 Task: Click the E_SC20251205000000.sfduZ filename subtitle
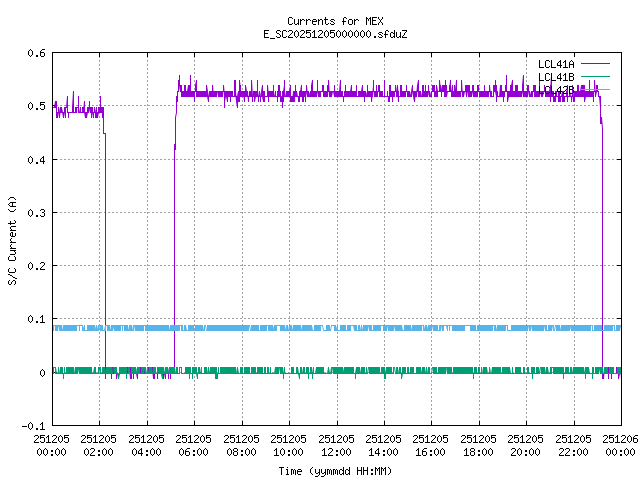[x=335, y=34]
